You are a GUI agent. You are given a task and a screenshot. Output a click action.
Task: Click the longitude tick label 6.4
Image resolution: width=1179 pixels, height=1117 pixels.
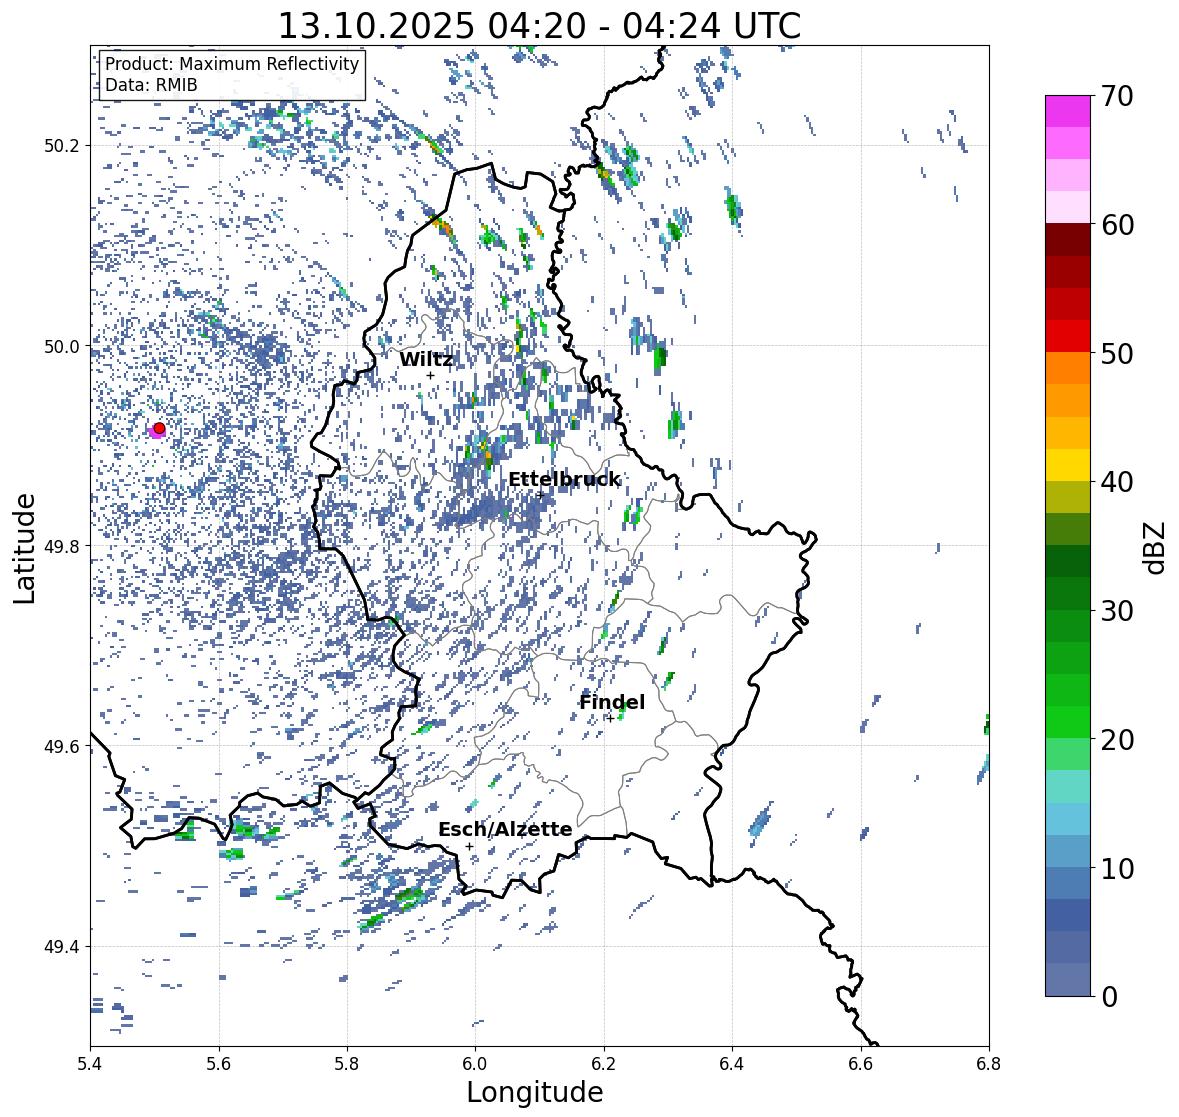pos(732,1063)
